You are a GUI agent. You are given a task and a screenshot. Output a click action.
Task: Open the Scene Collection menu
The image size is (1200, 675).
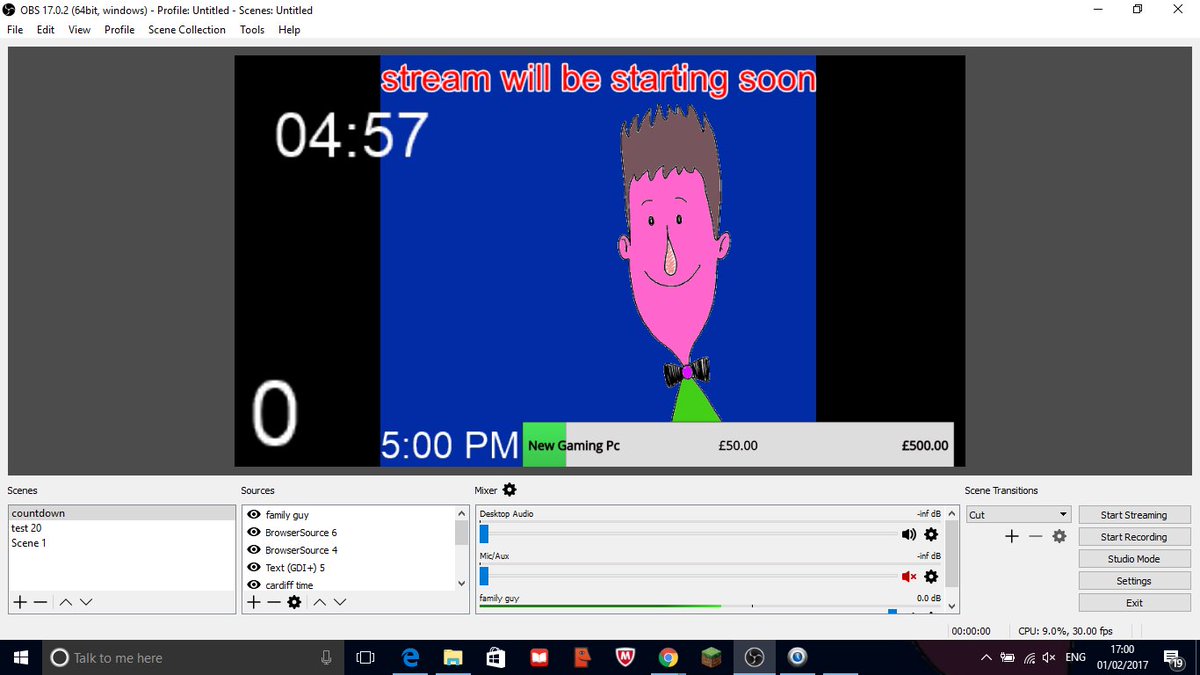pos(187,30)
